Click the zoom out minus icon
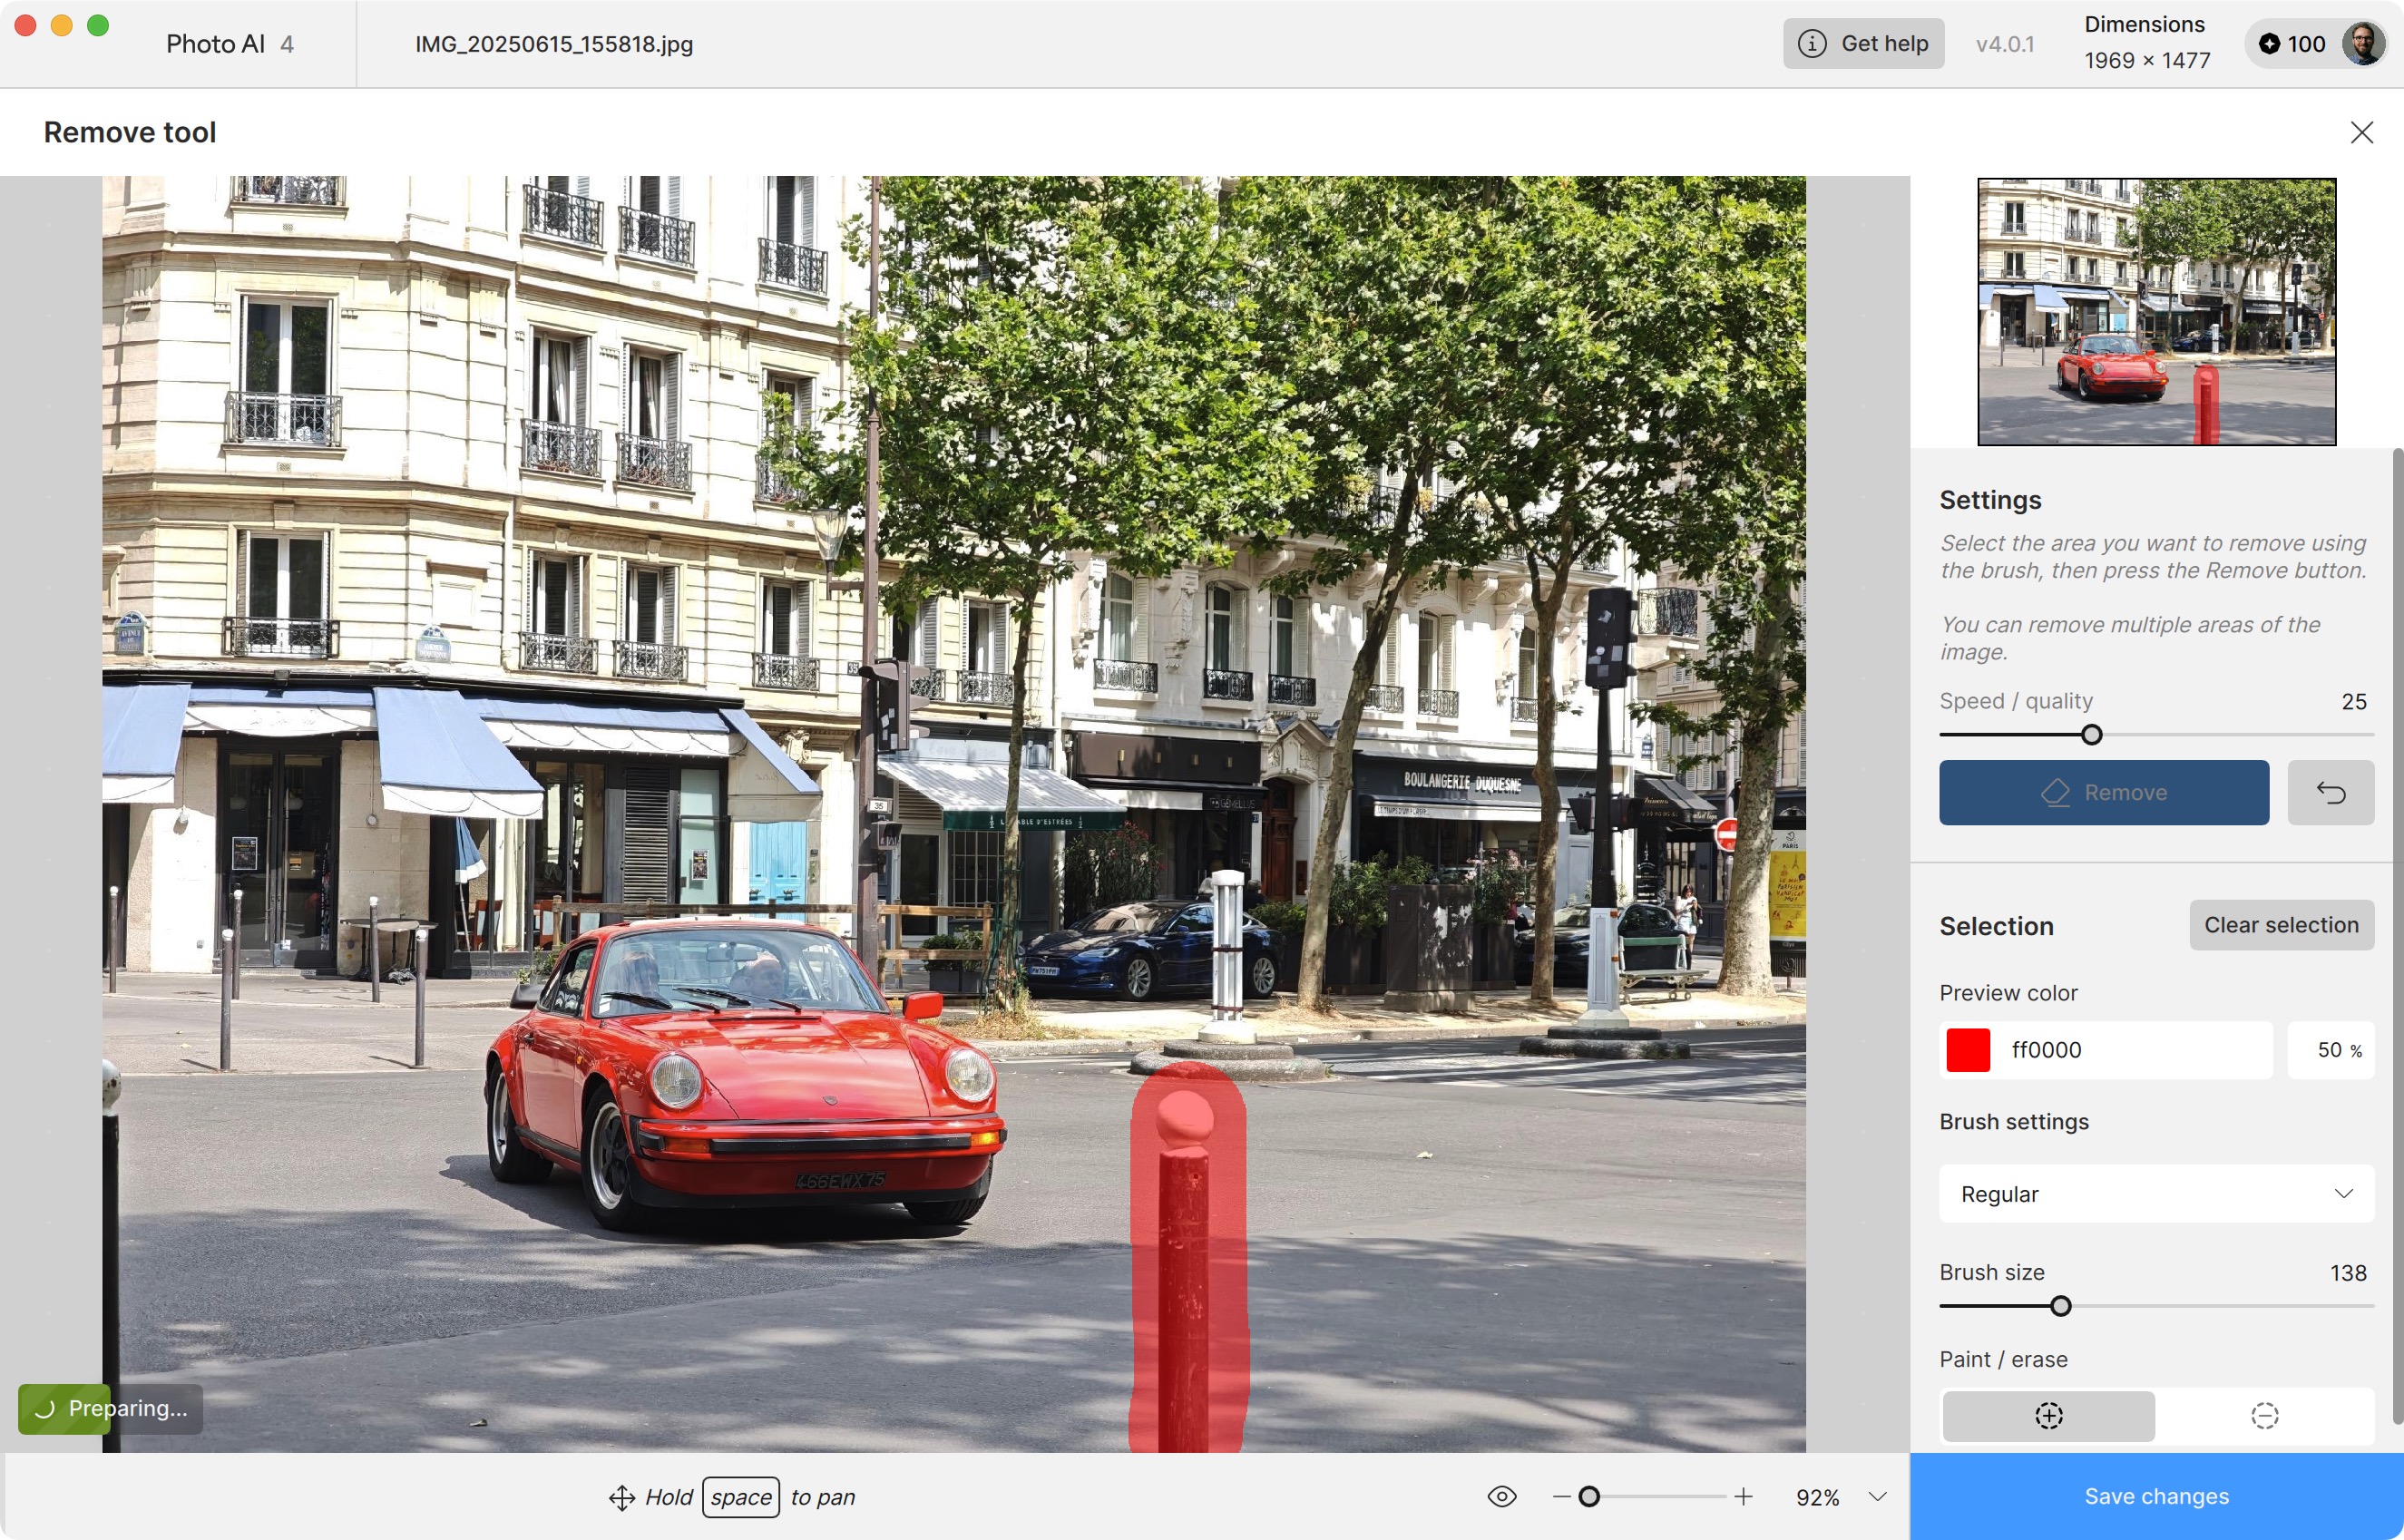 [x=1561, y=1496]
